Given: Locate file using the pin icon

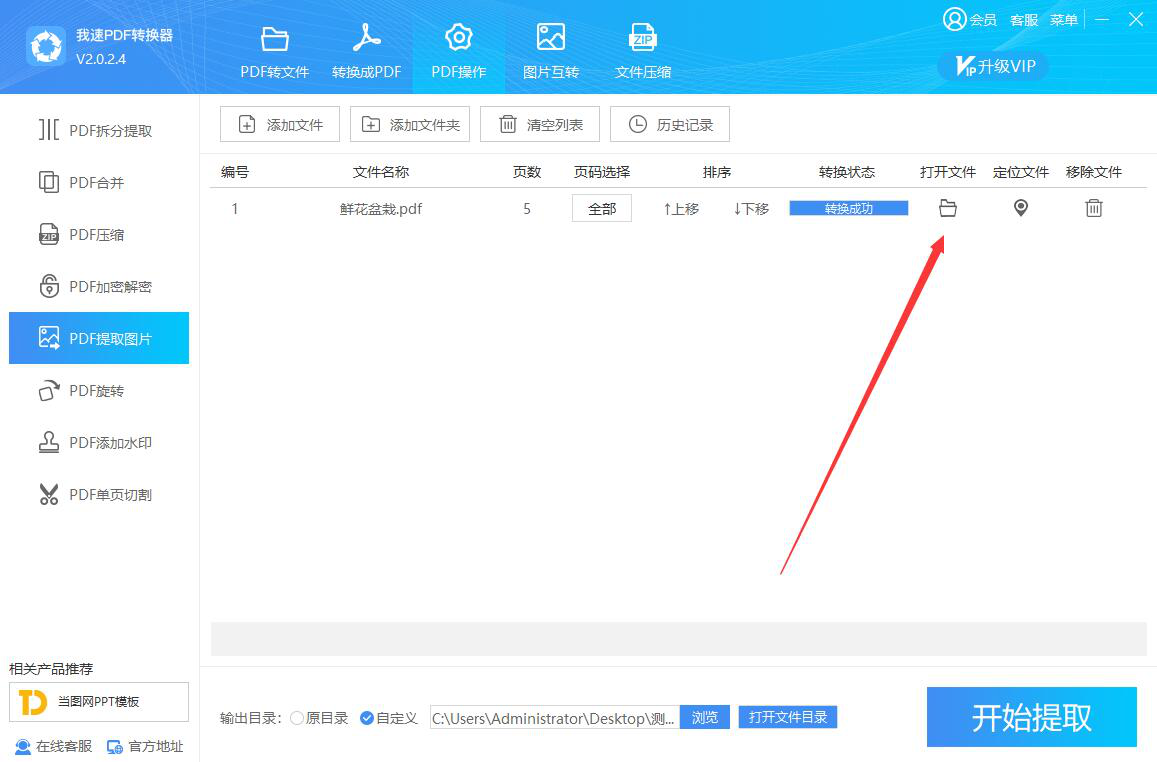Looking at the screenshot, I should click(x=1020, y=209).
